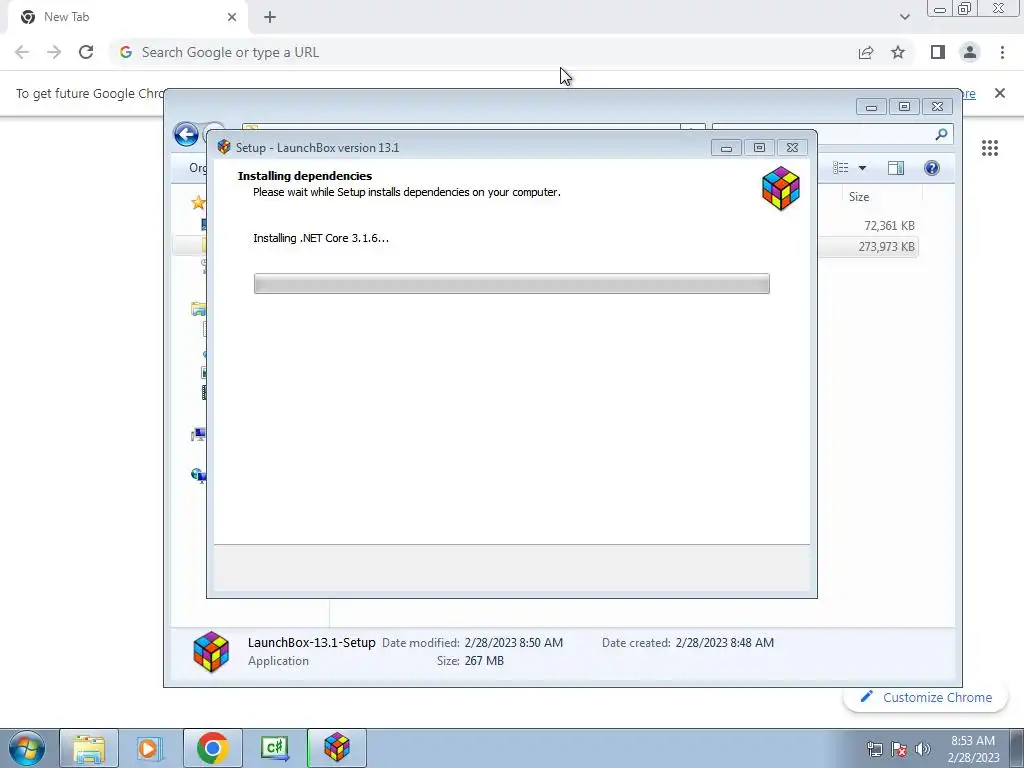Maximize the Explorer window
Image resolution: width=1024 pixels, height=768 pixels.
click(x=904, y=106)
